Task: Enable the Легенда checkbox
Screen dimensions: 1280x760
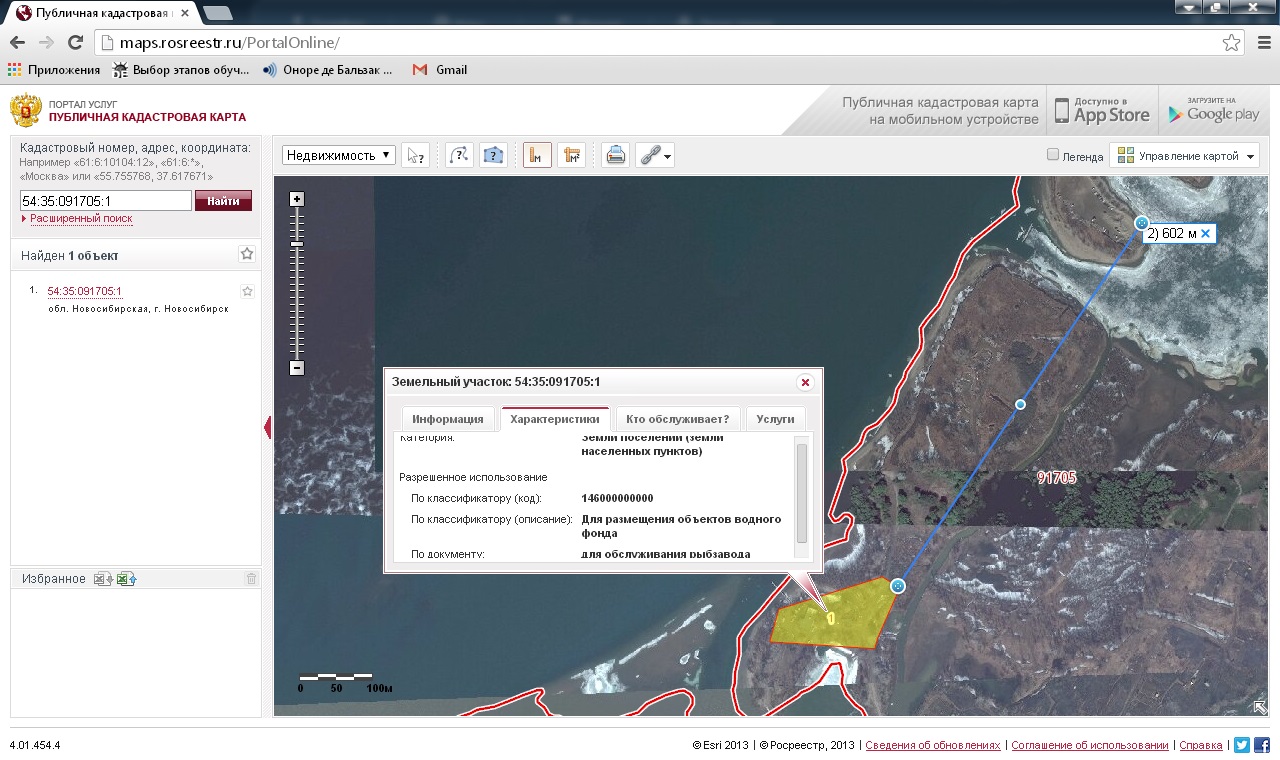Action: coord(1052,155)
